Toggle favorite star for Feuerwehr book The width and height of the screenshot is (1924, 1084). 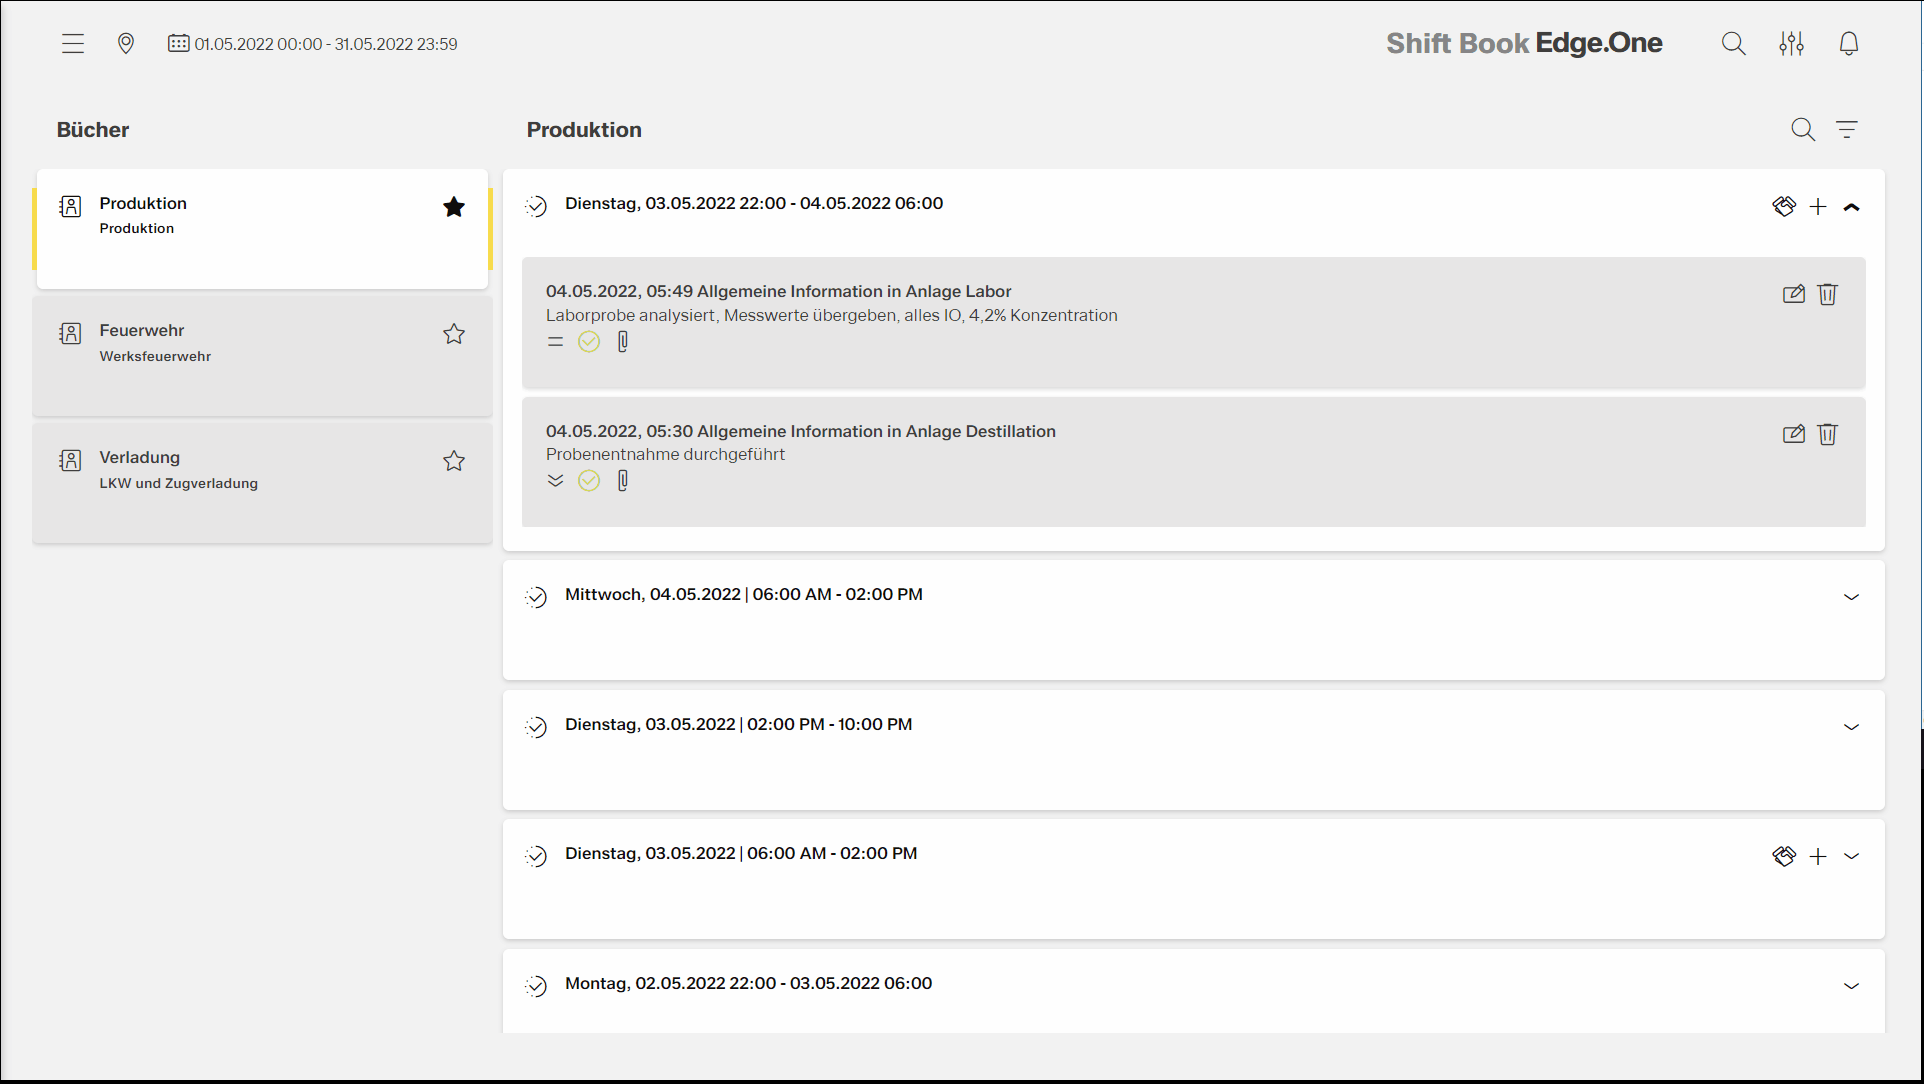coord(454,334)
